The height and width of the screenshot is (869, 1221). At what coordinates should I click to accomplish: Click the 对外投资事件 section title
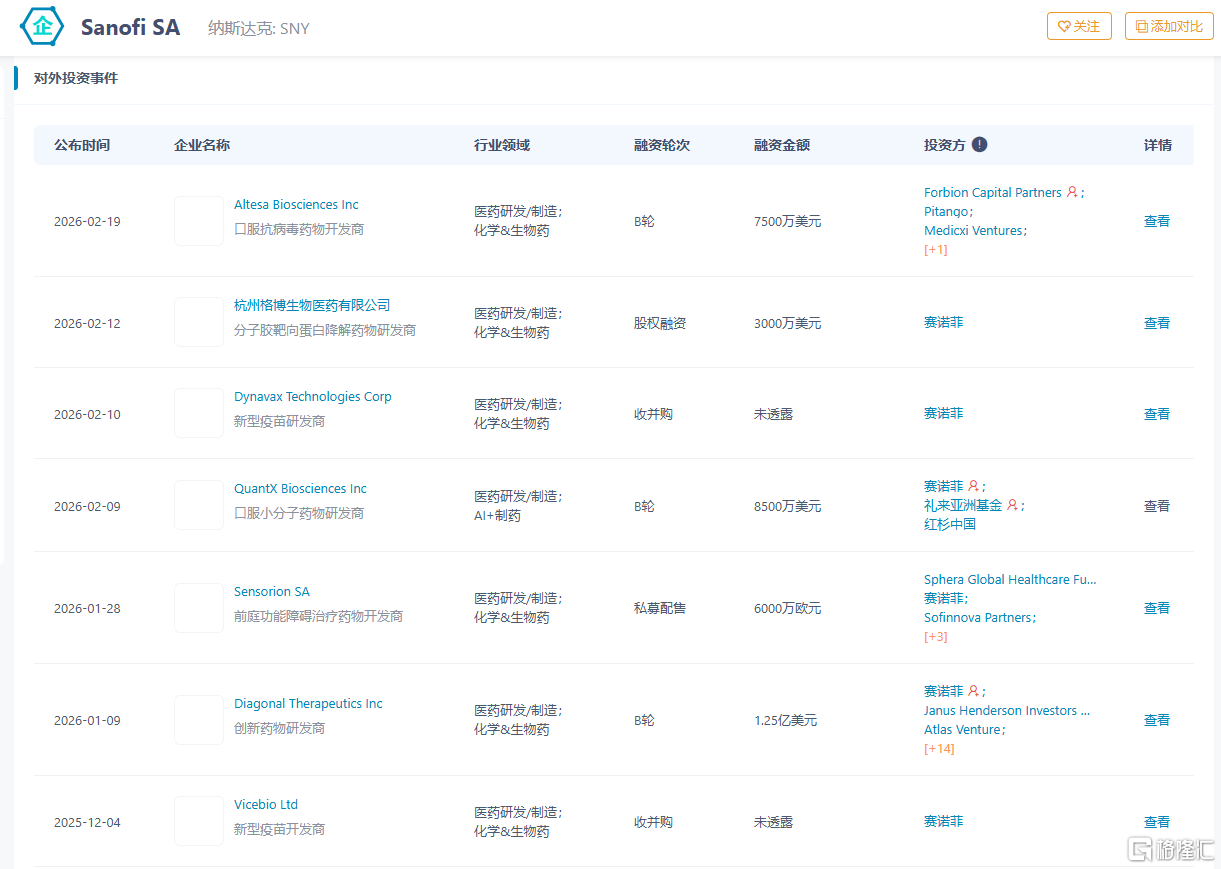[x=76, y=78]
